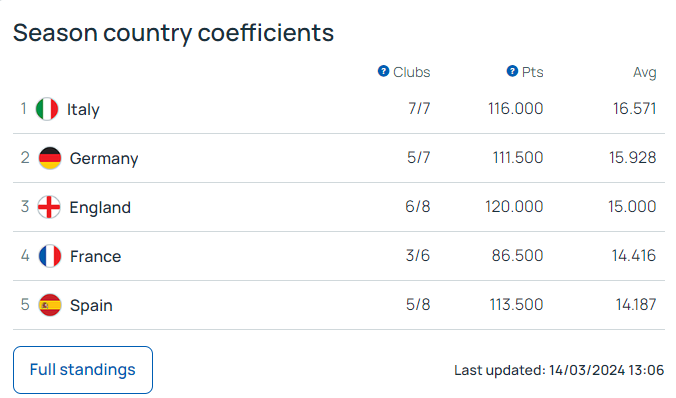Click the Italy country name

83,110
